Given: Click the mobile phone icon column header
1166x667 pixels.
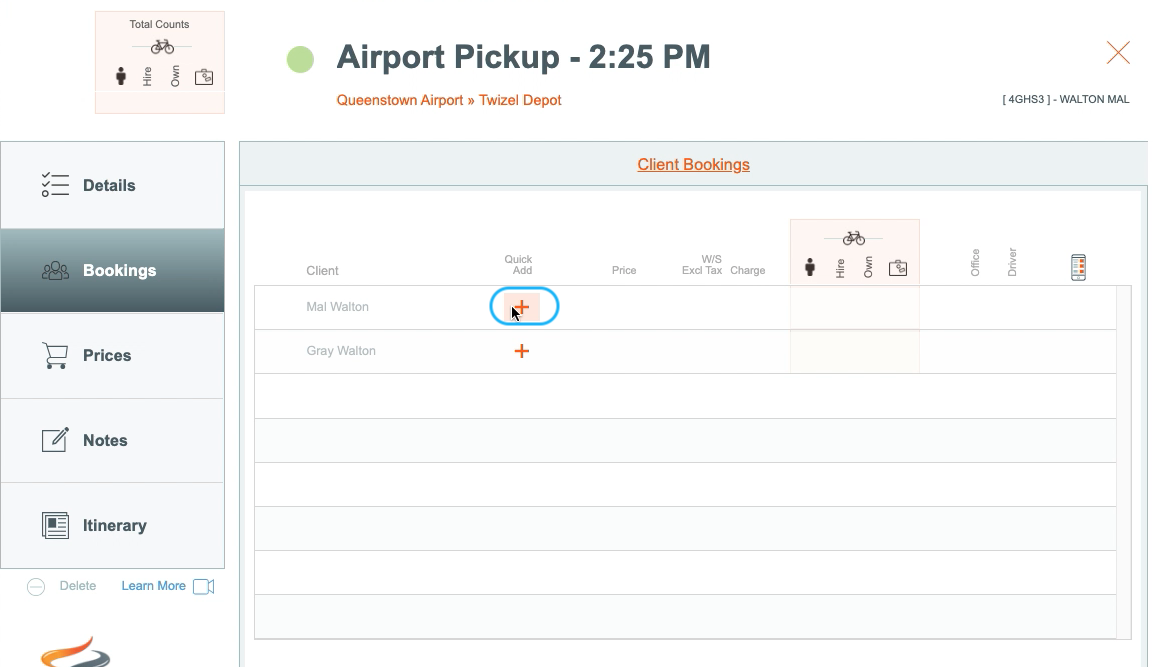Looking at the screenshot, I should coord(1078,267).
